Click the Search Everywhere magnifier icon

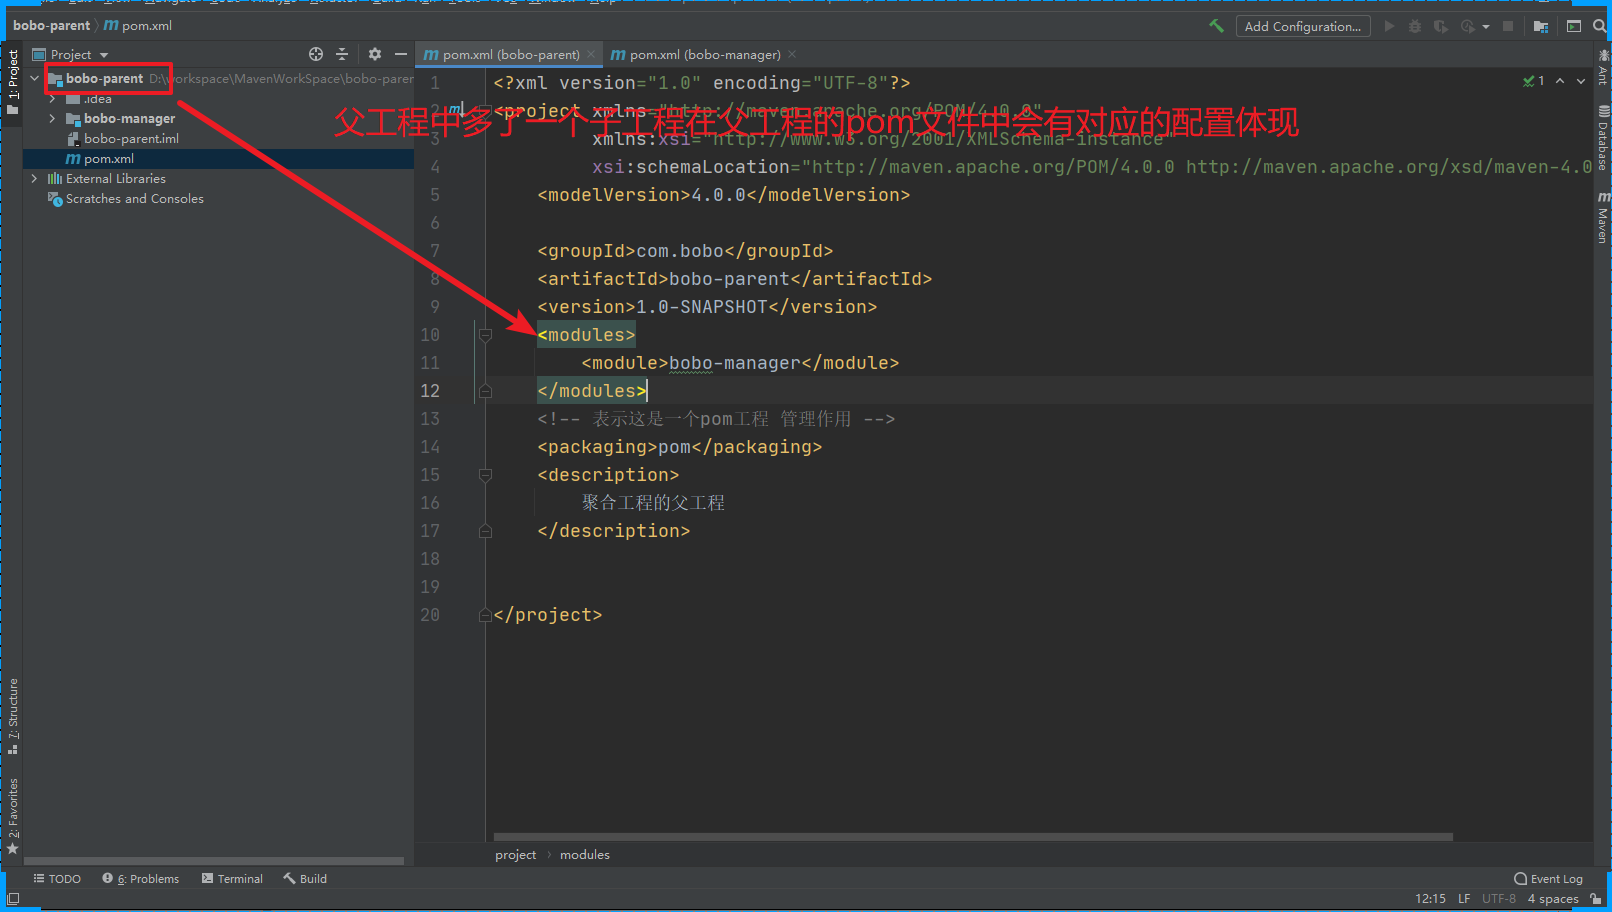tap(1602, 26)
